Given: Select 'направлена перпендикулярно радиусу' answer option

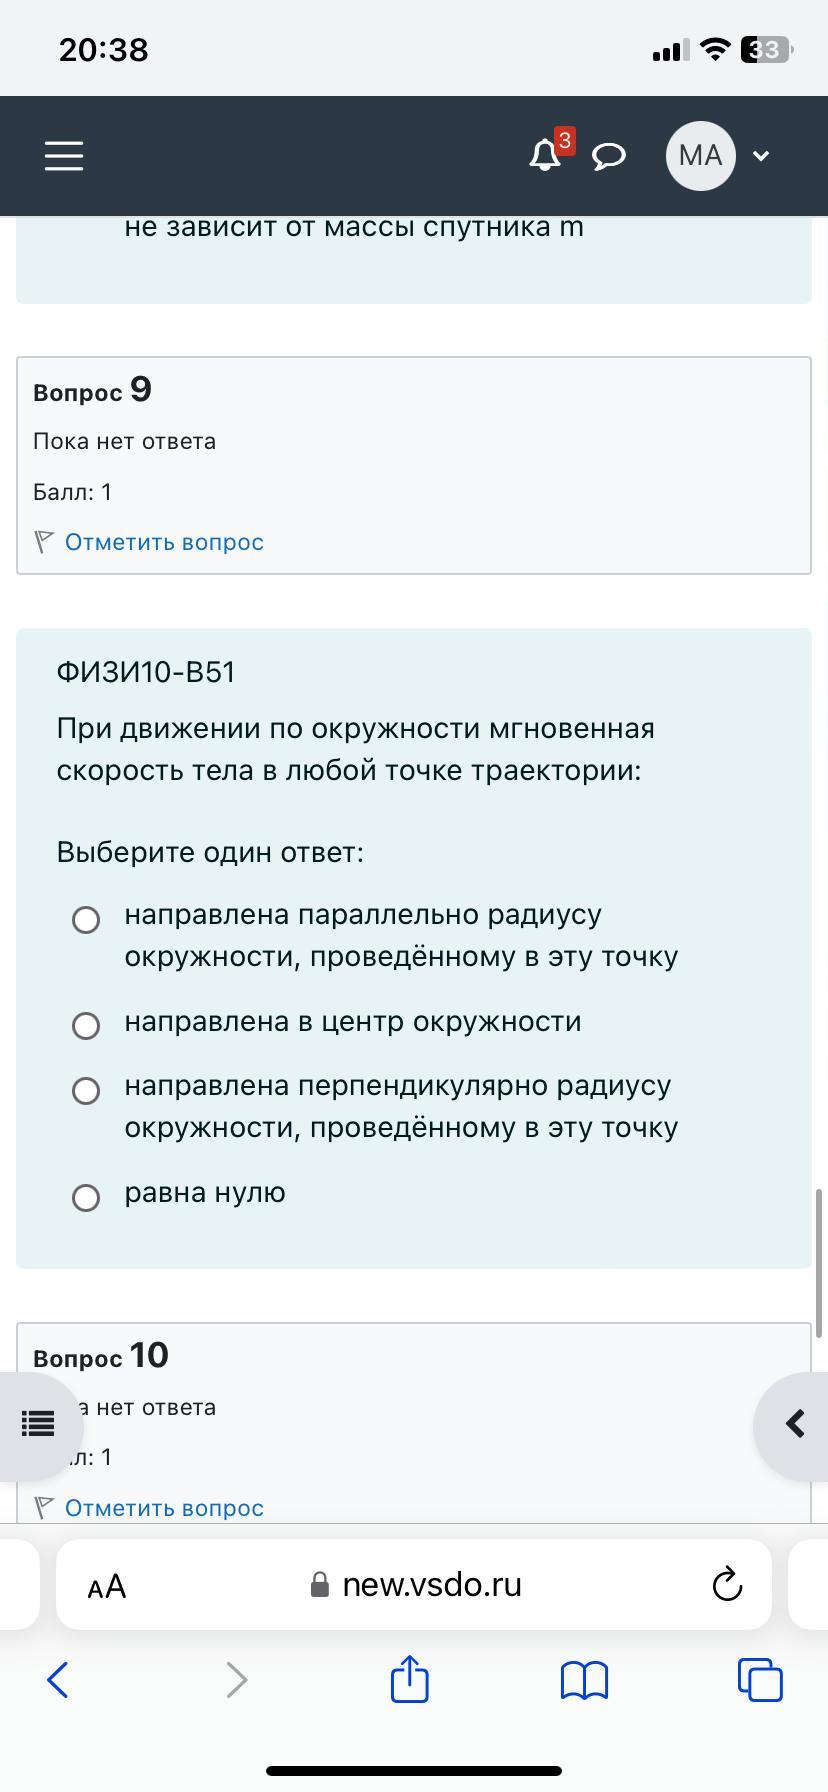Looking at the screenshot, I should 86,1090.
